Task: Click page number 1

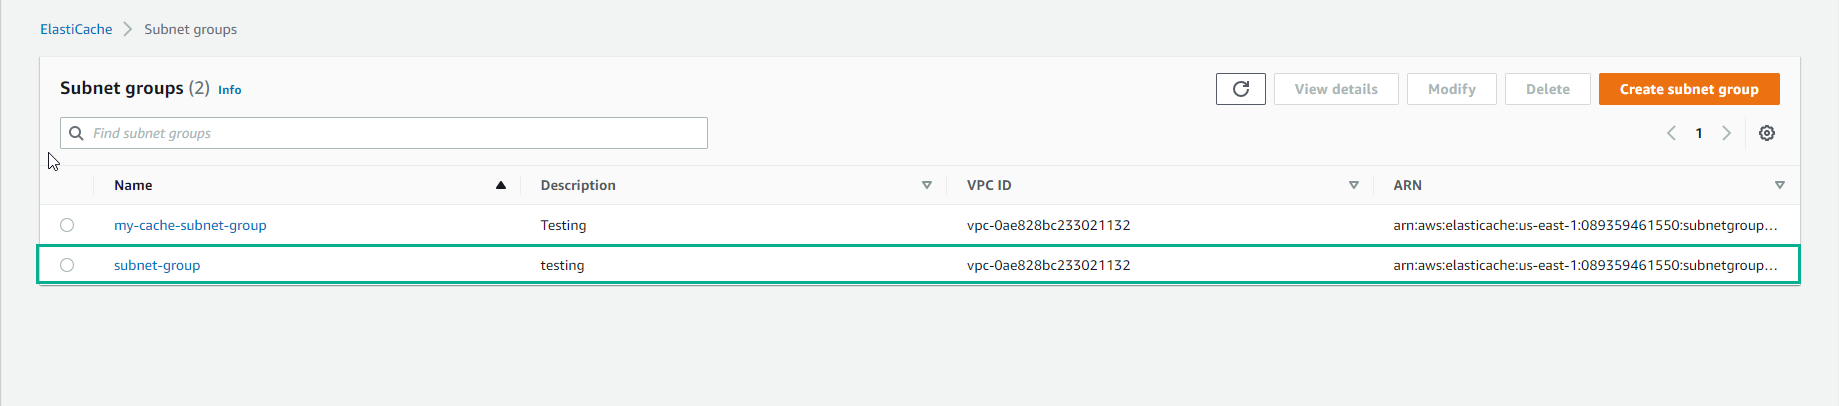Action: (x=1699, y=133)
